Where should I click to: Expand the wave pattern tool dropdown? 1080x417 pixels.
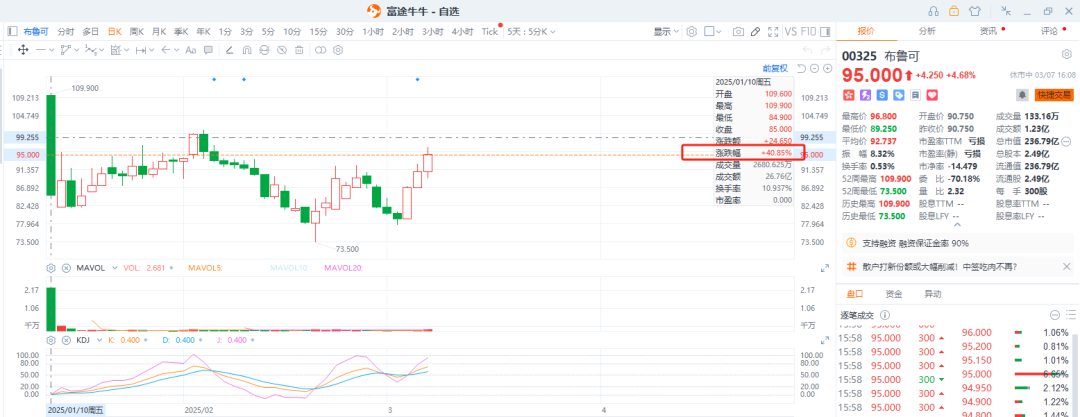(103, 50)
